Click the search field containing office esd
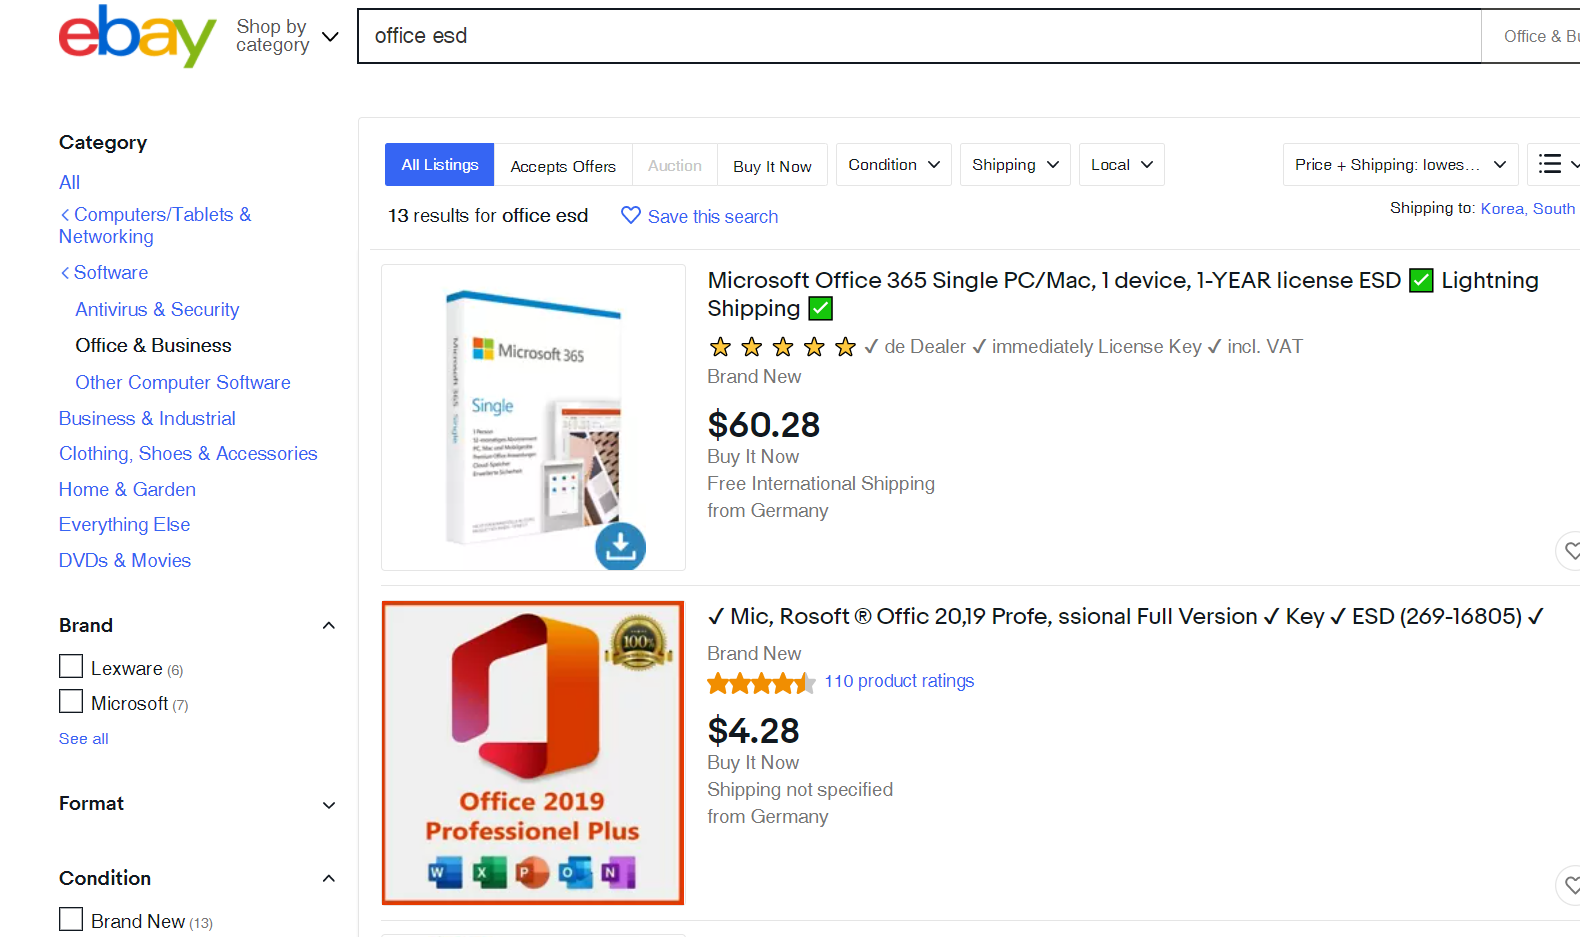Viewport: 1580px width, 937px height. [919, 36]
